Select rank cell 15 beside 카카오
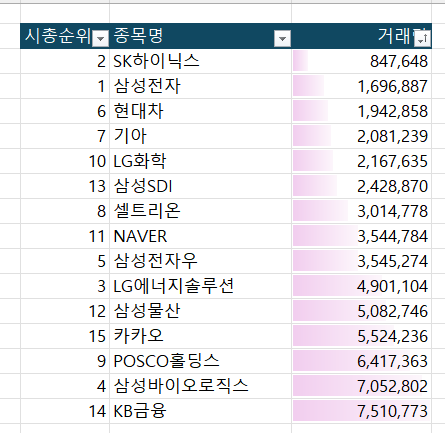Screen dimensions: 445x433 [x=65, y=336]
